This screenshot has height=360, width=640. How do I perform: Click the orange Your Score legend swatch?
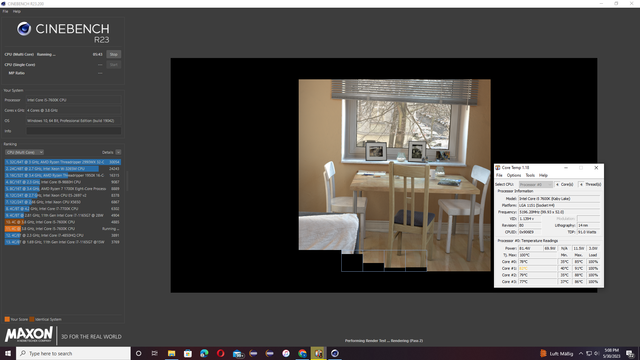pyautogui.click(x=7, y=319)
